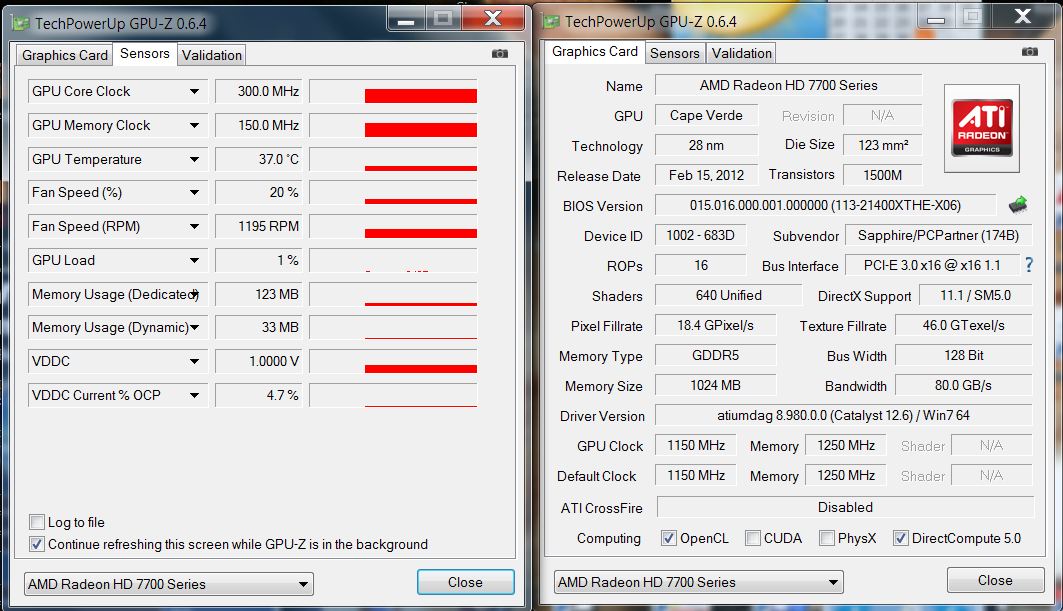
Task: Open the GPU Core Clock sensor dropdown
Action: coord(195,92)
